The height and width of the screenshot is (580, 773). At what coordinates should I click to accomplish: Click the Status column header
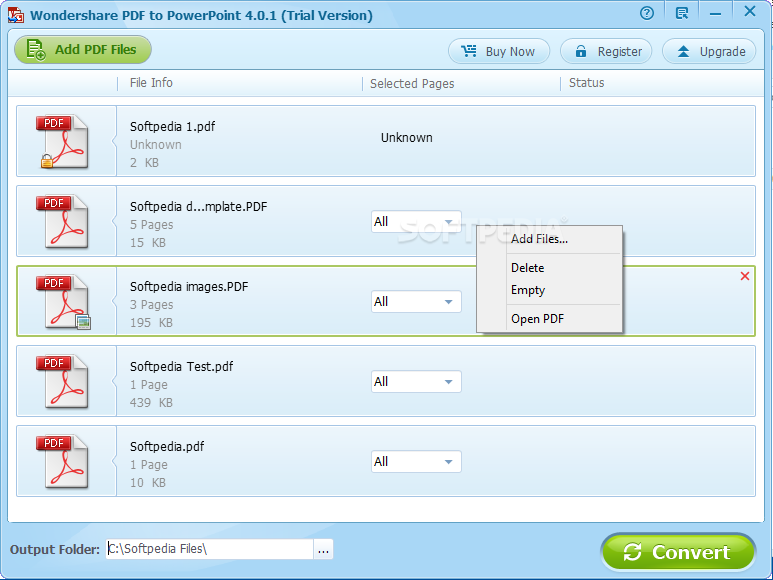(x=586, y=83)
